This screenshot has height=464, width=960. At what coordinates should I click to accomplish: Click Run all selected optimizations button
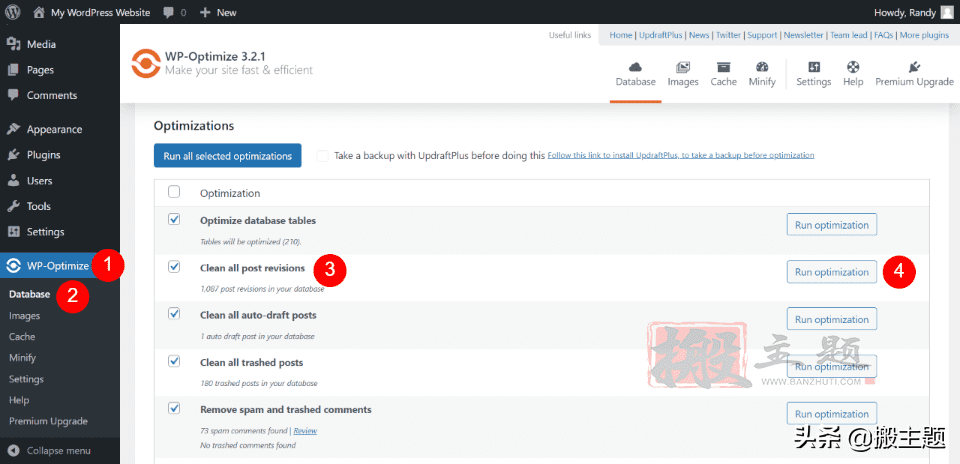228,155
